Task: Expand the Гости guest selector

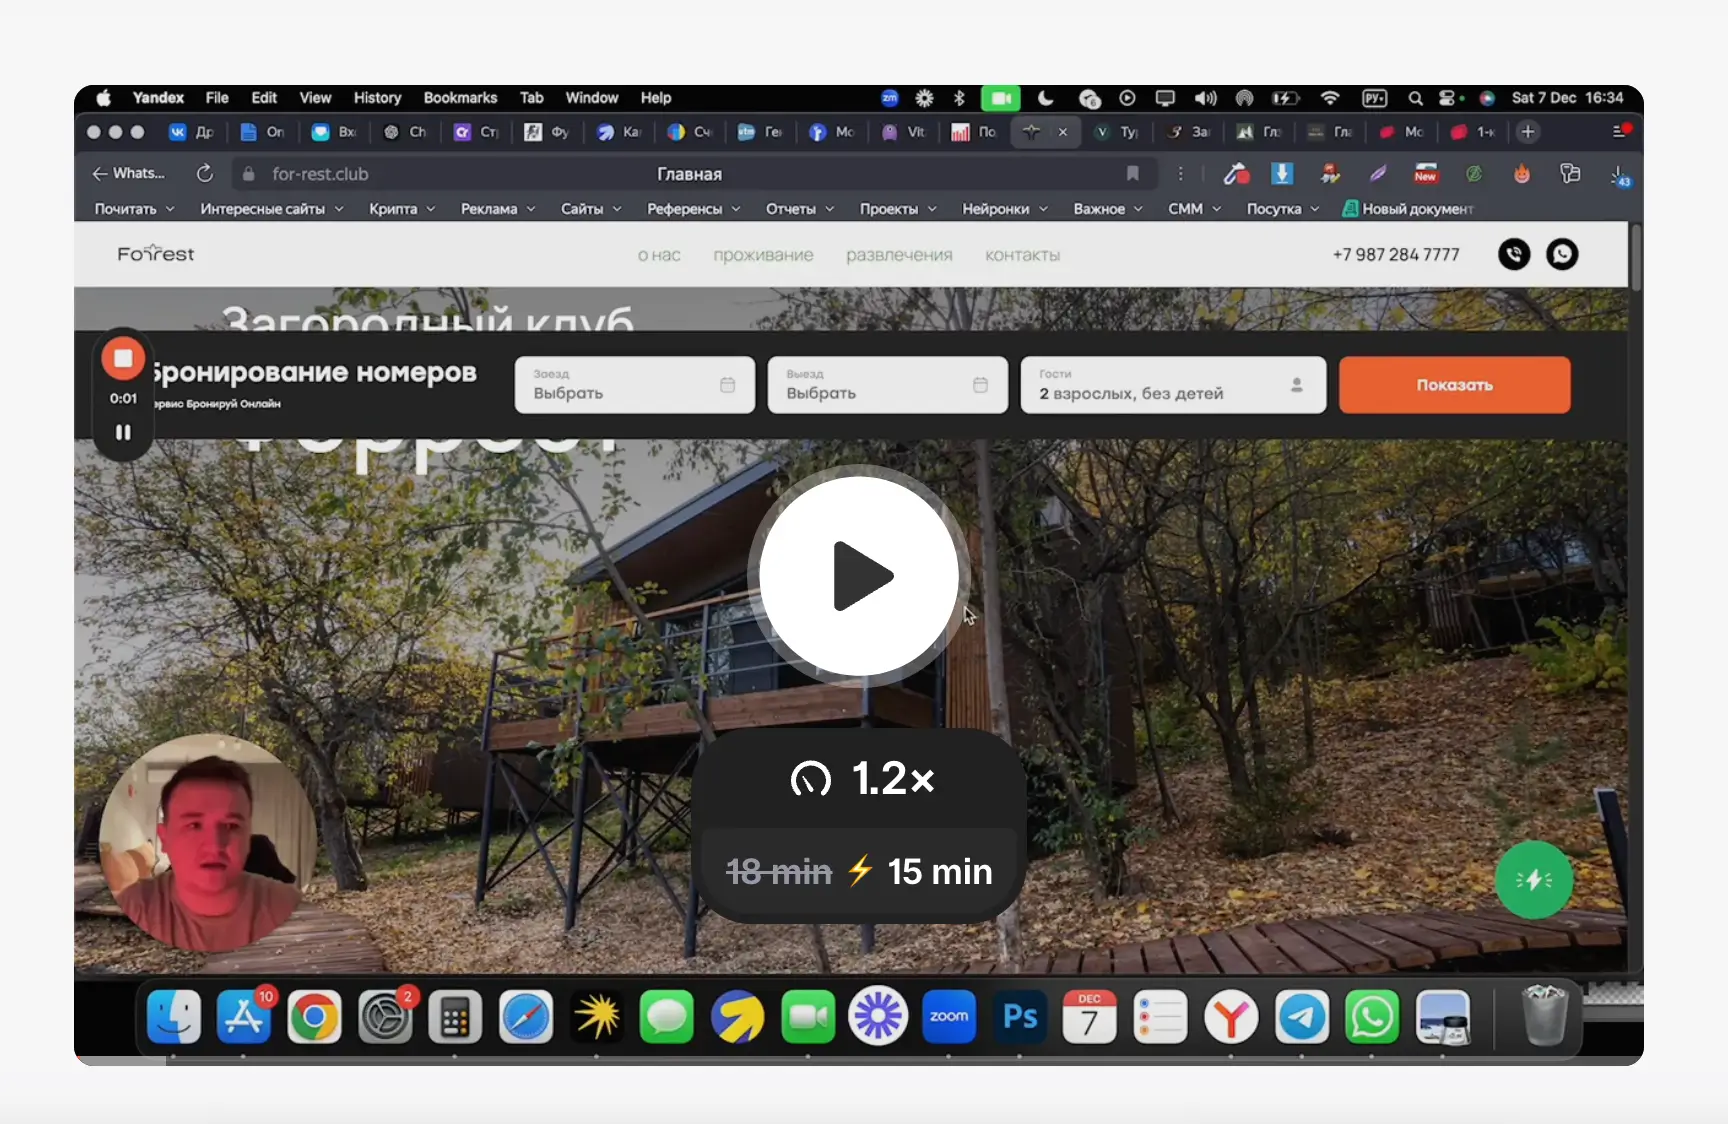Action: tap(1173, 385)
